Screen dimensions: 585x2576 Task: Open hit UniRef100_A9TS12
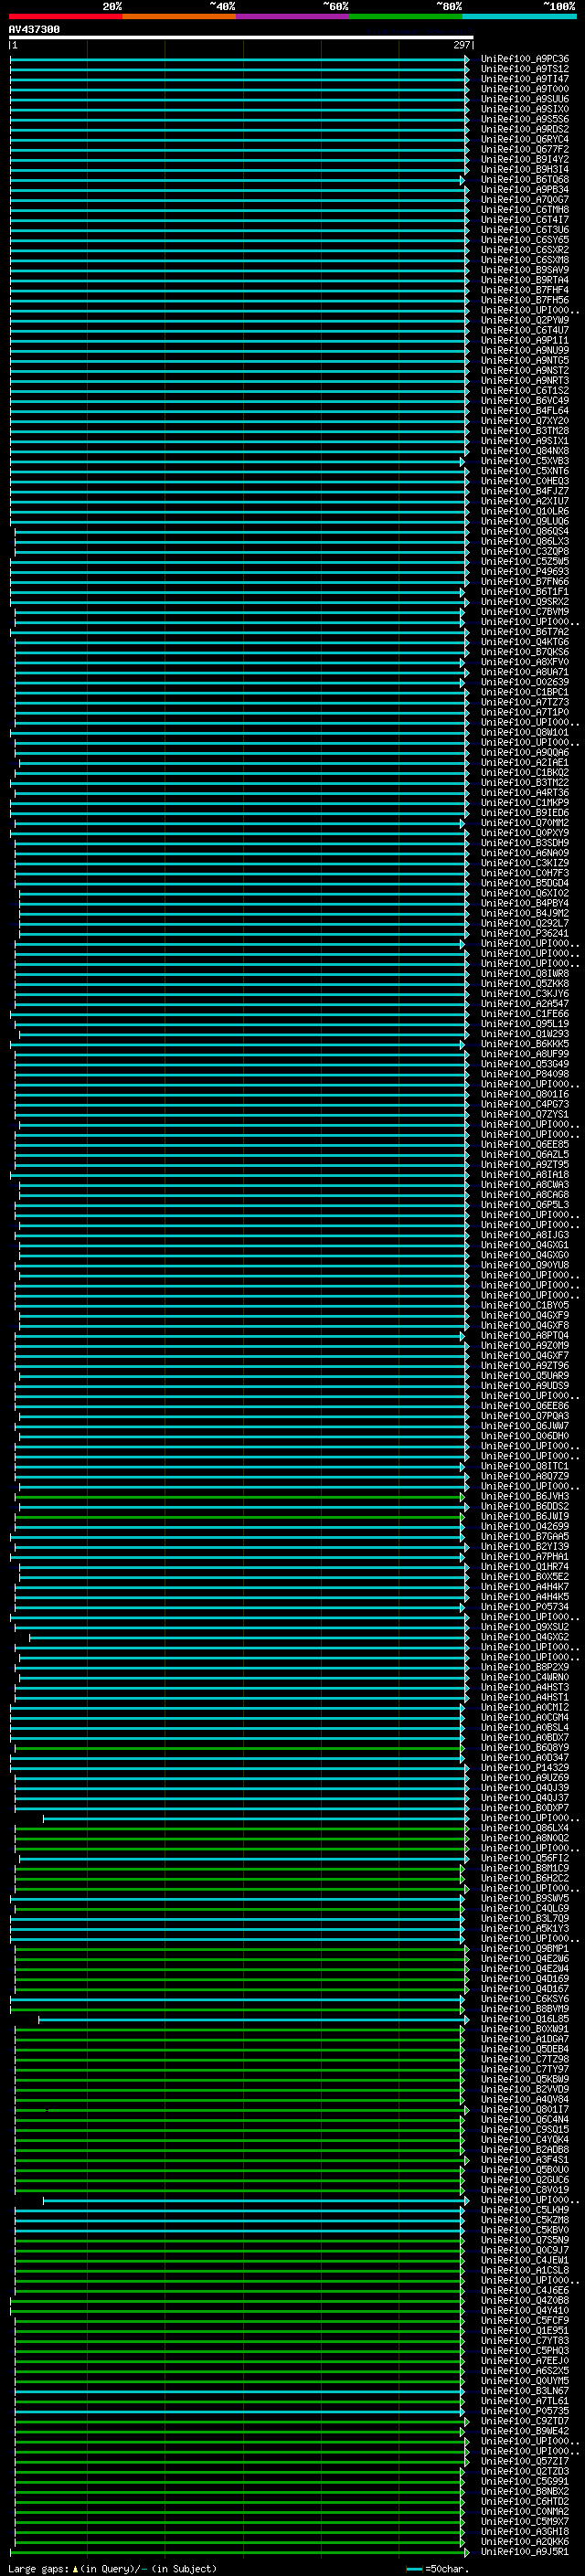[x=525, y=69]
